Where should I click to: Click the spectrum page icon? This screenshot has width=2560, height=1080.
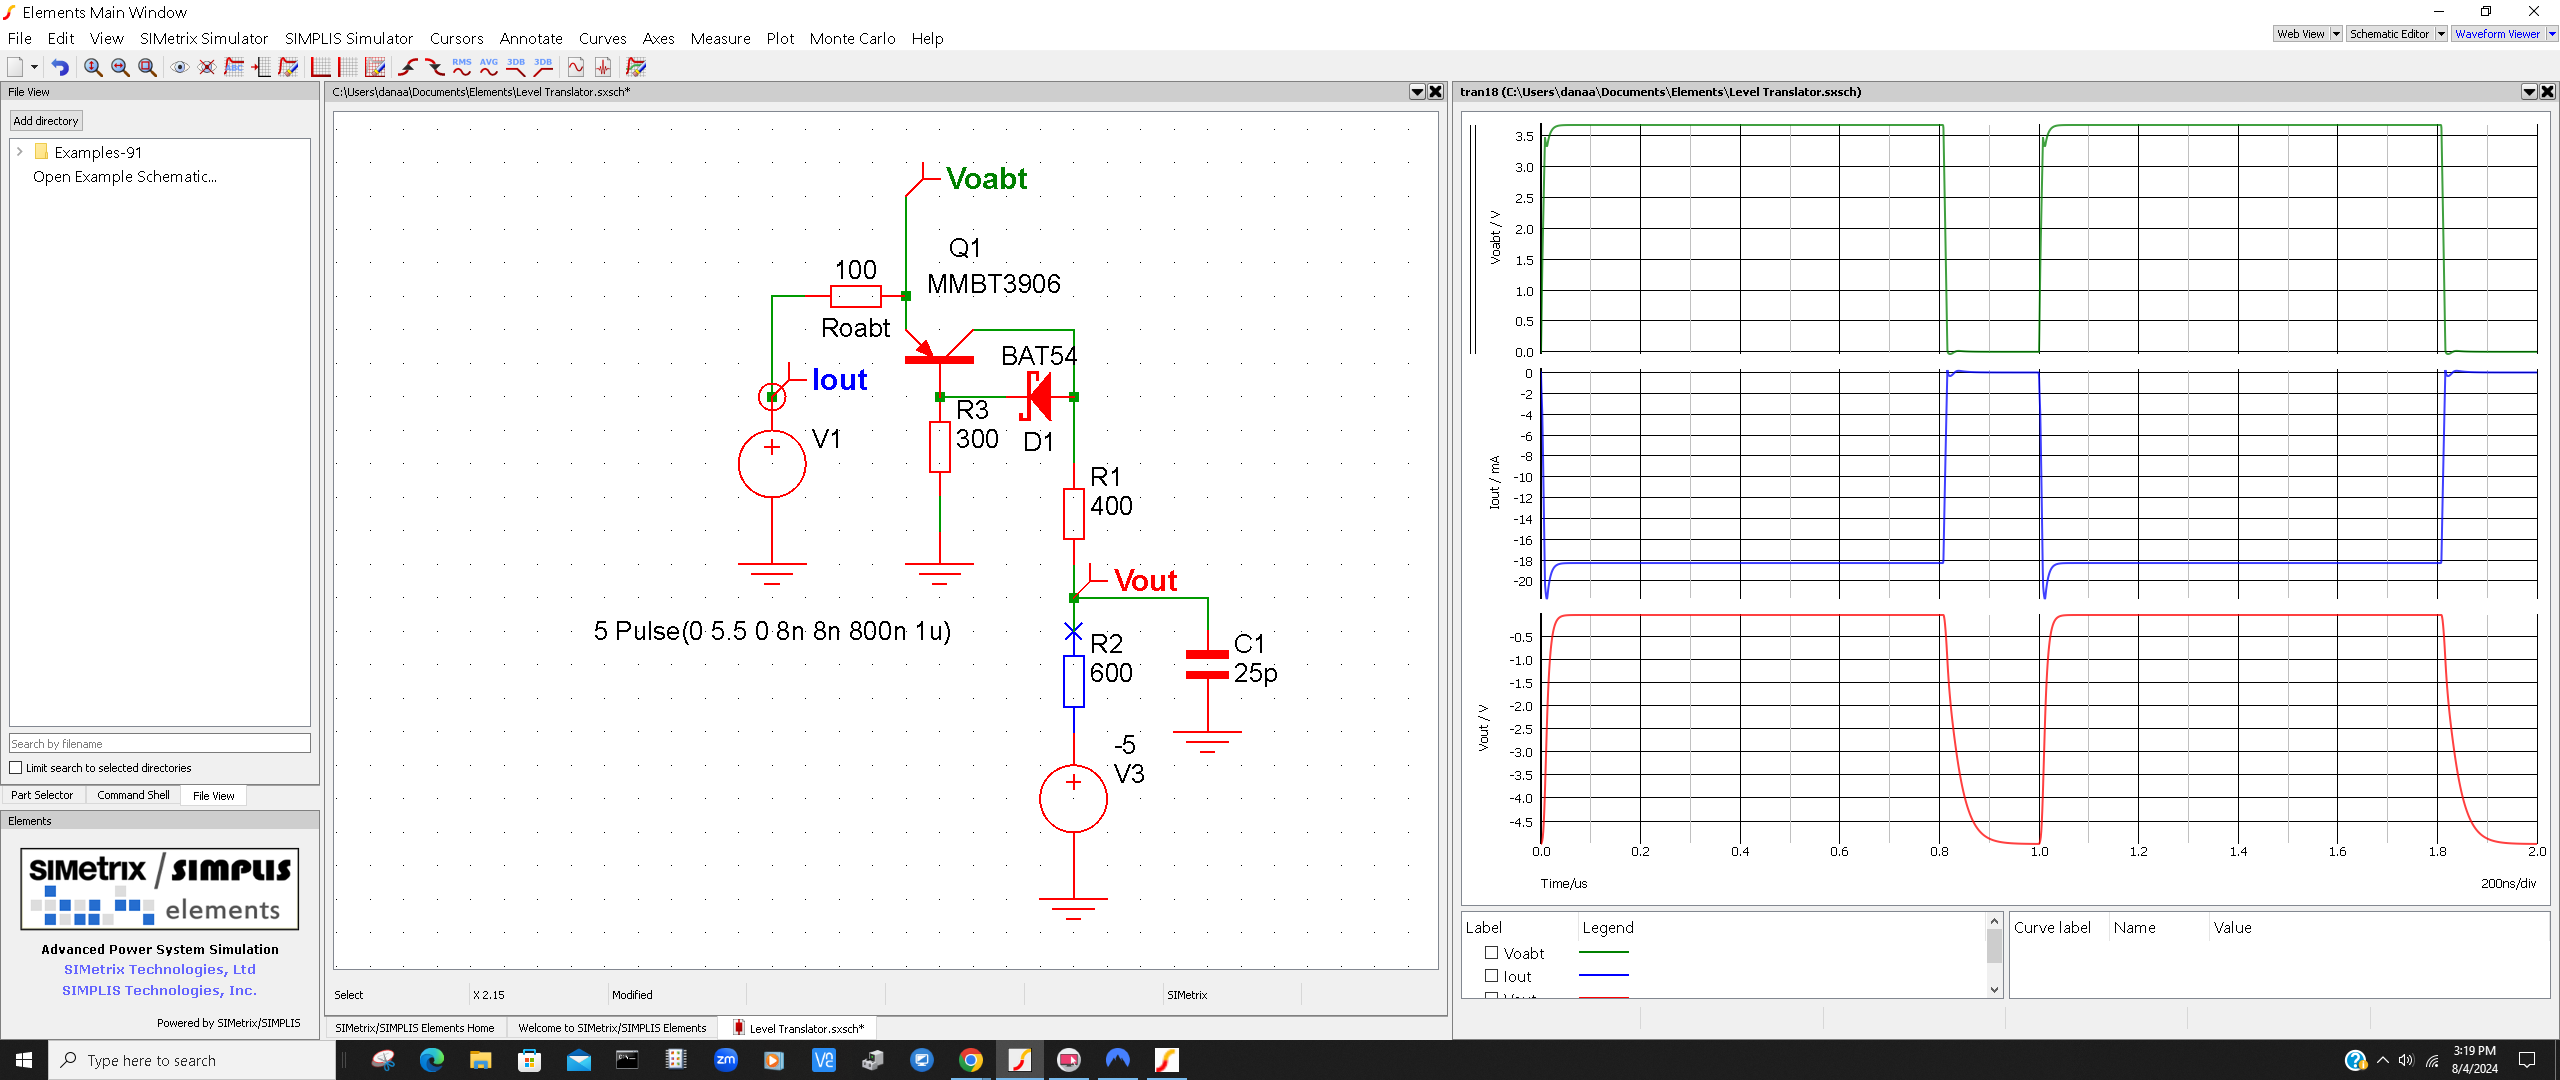(x=603, y=67)
